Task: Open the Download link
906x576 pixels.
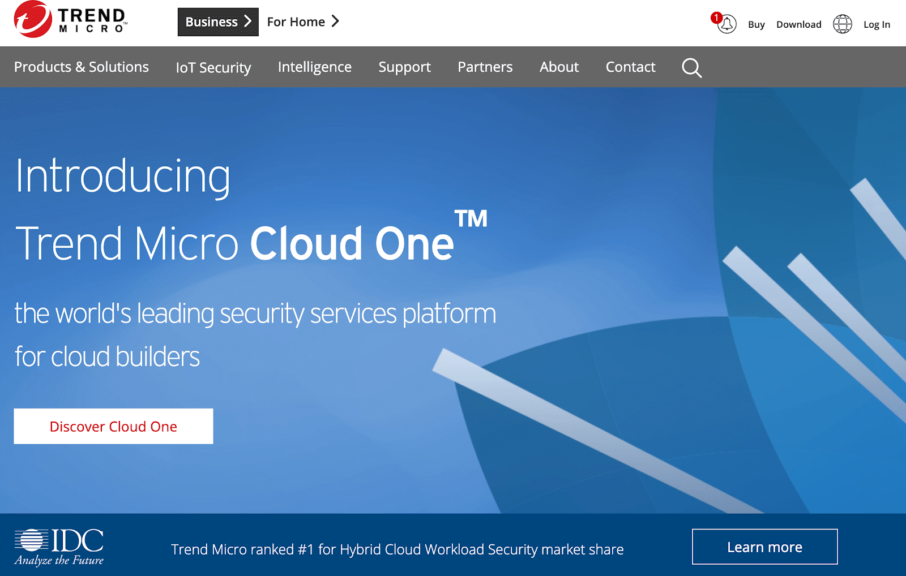Action: tap(798, 24)
